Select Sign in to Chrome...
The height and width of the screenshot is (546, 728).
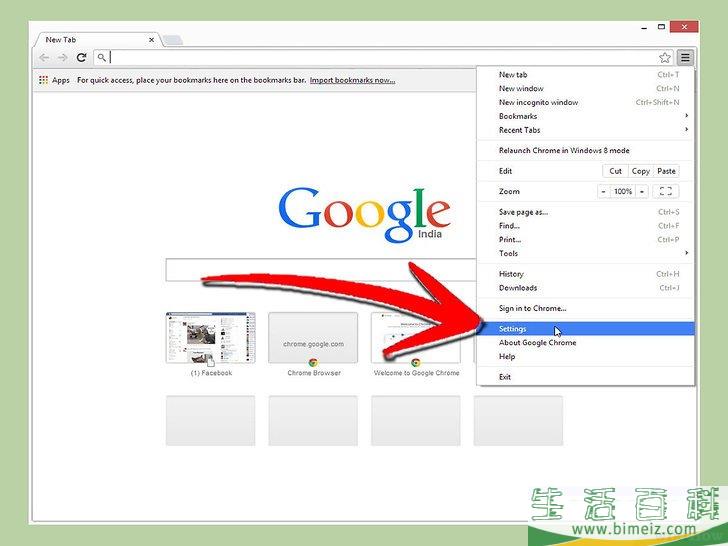pos(586,308)
